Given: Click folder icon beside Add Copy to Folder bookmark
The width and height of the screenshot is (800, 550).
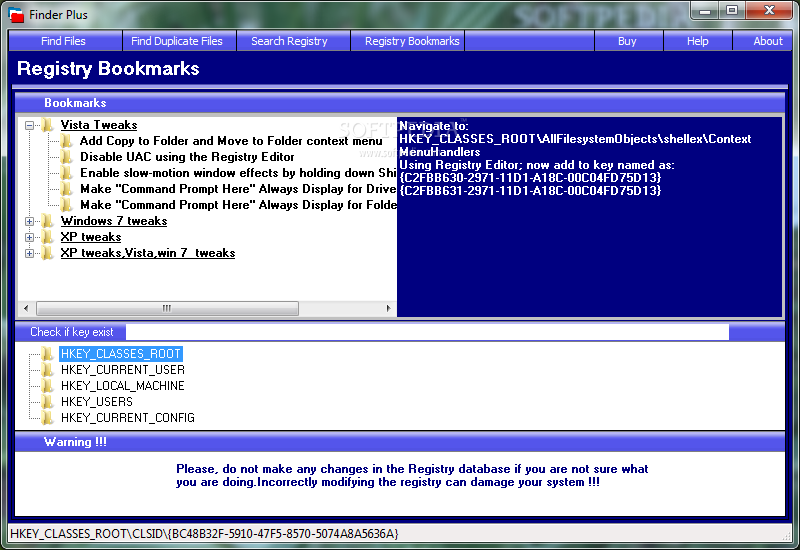Looking at the screenshot, I should (x=67, y=141).
